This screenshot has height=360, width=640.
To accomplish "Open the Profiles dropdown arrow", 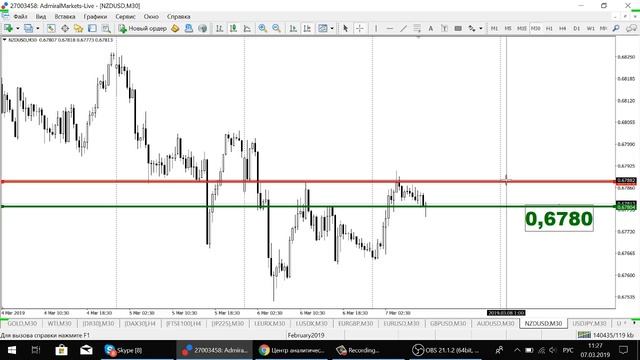I will point(38,28).
